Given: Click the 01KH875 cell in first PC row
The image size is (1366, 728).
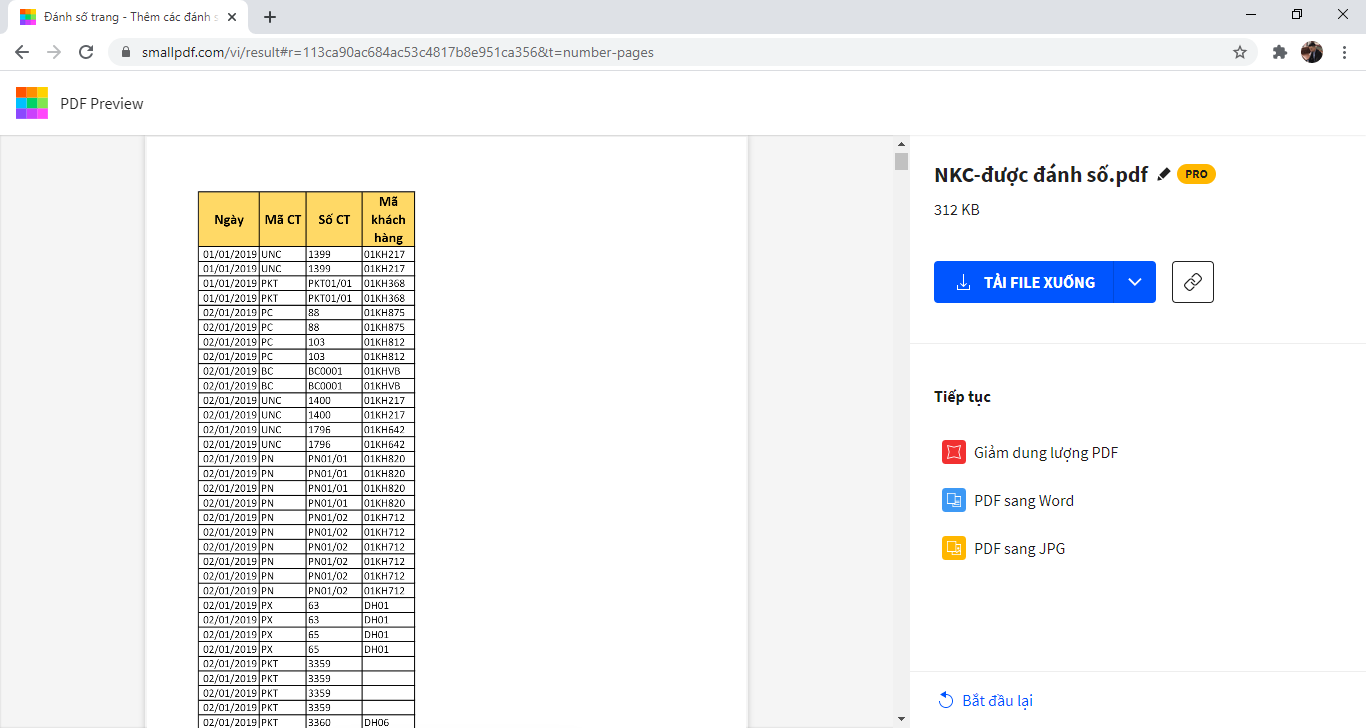Looking at the screenshot, I should click(x=388, y=313).
